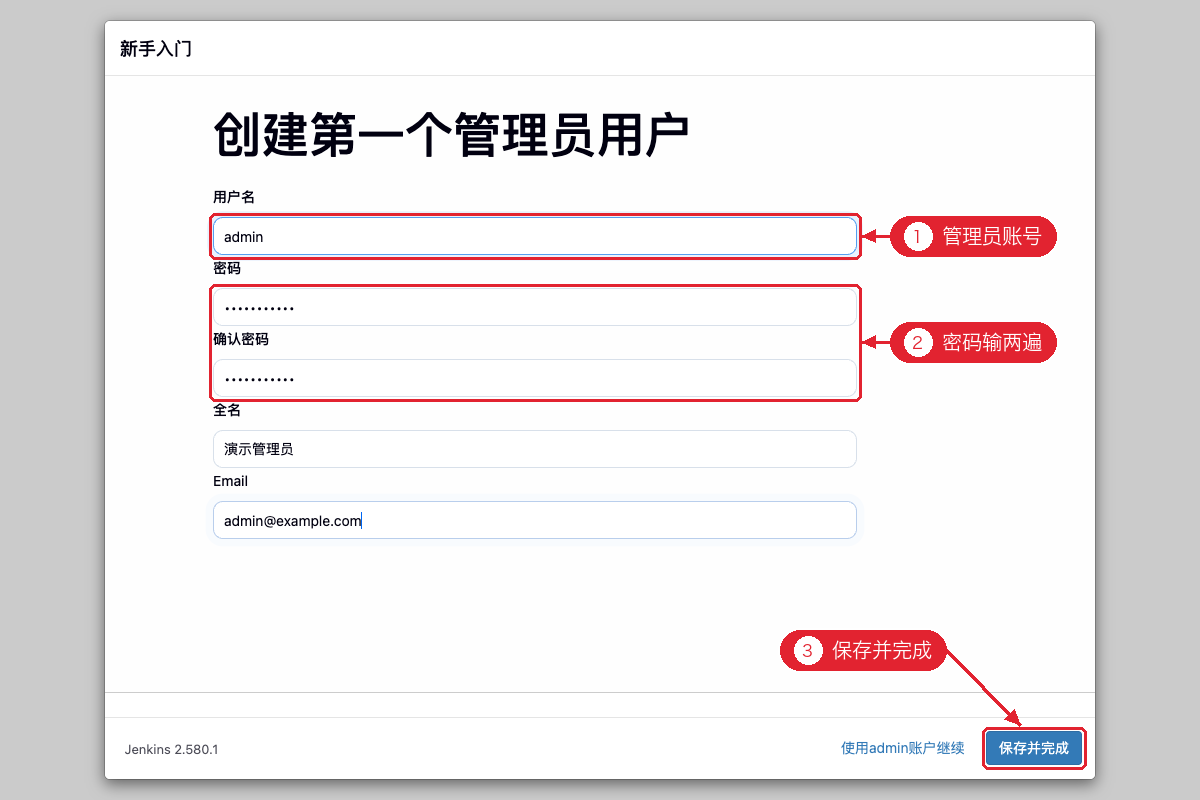Click the 创建第一个管理员用户 heading

(452, 137)
